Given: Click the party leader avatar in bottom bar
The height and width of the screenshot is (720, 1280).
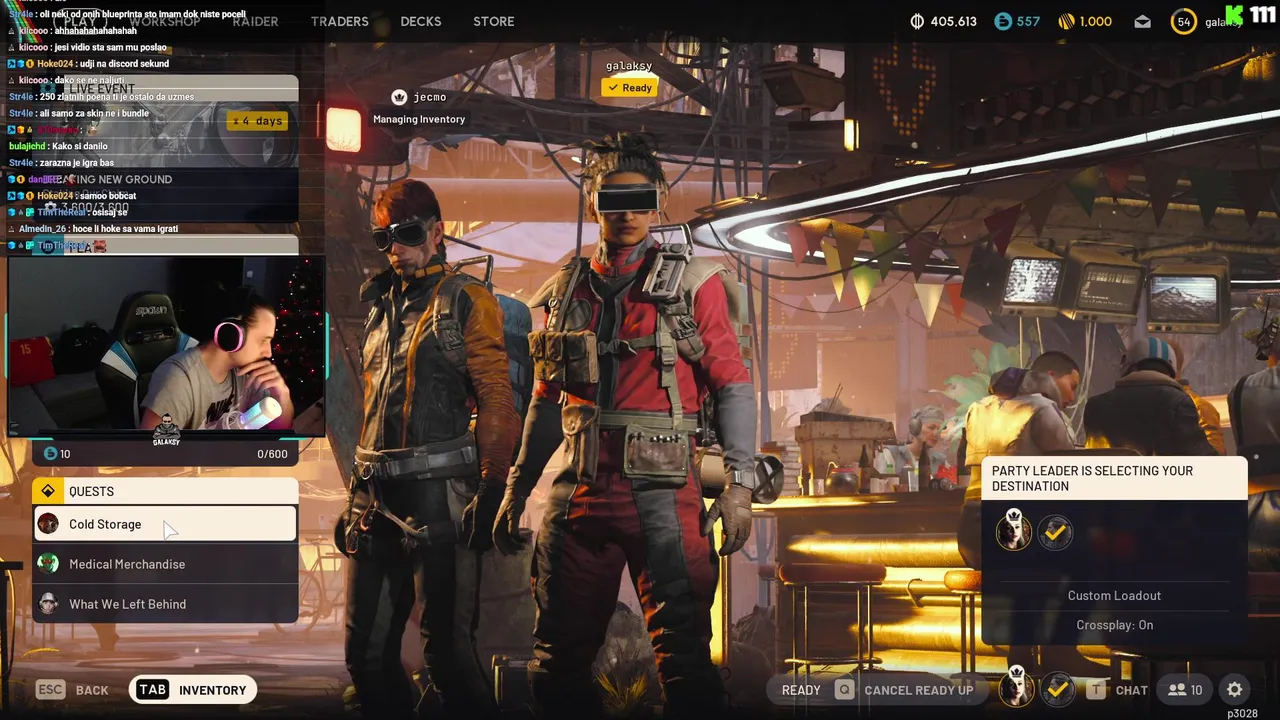Looking at the screenshot, I should pyautogui.click(x=1017, y=688).
